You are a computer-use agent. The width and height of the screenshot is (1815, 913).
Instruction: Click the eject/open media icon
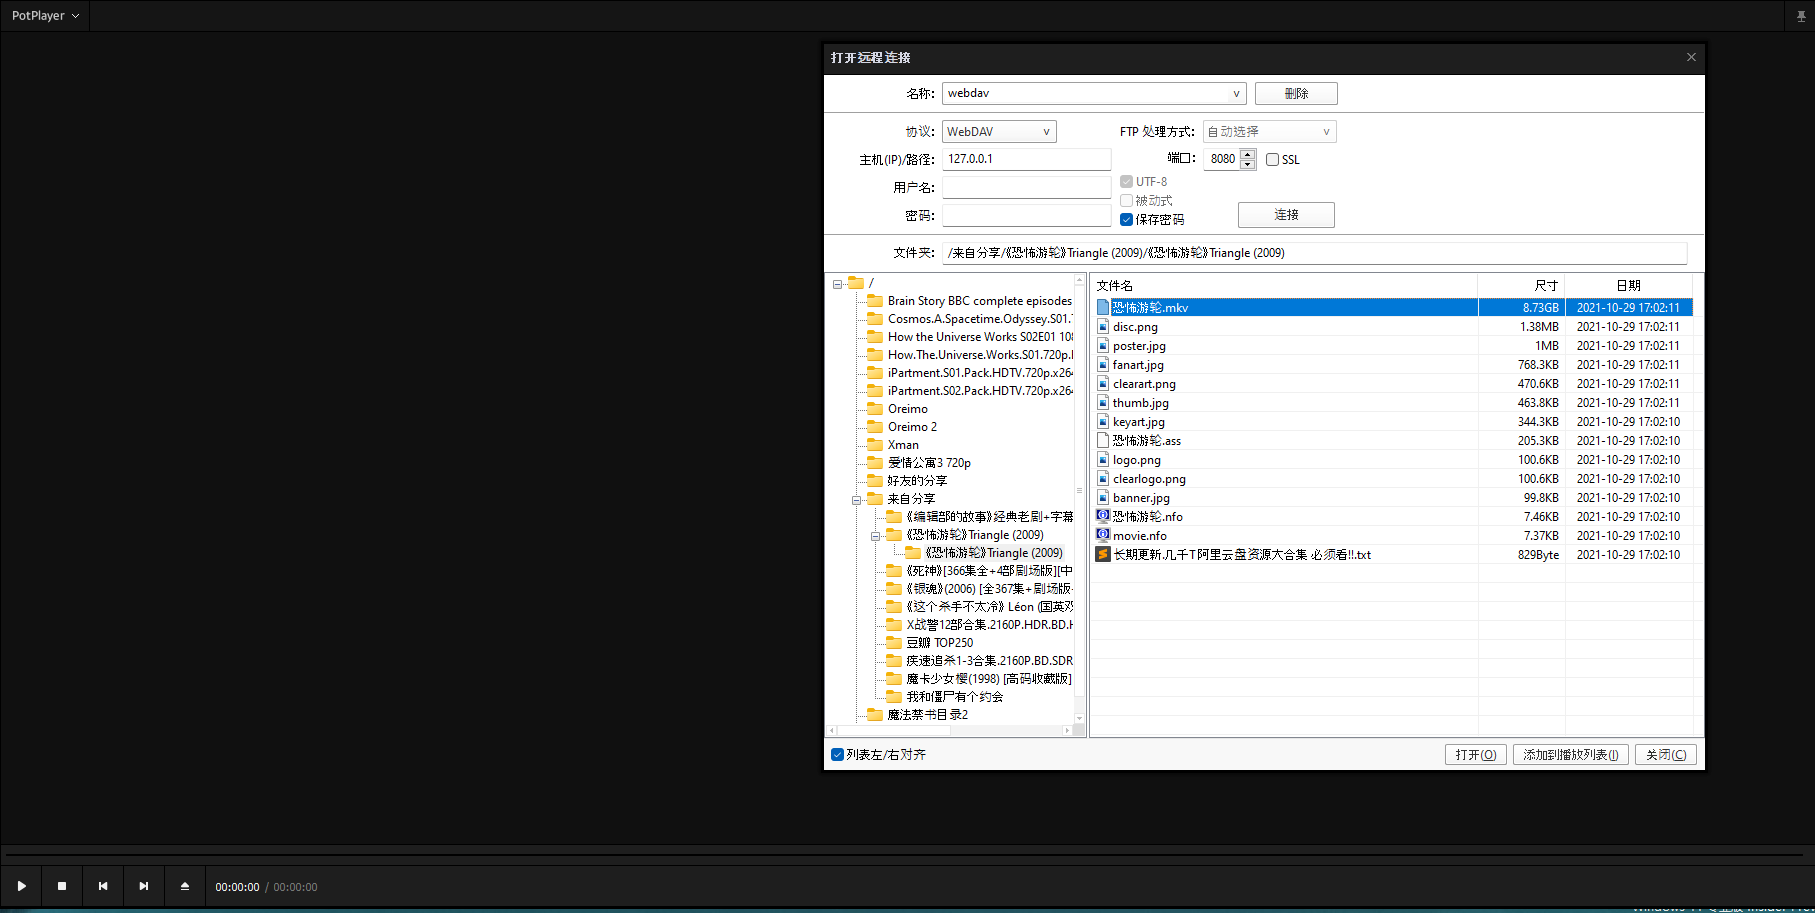[184, 886]
